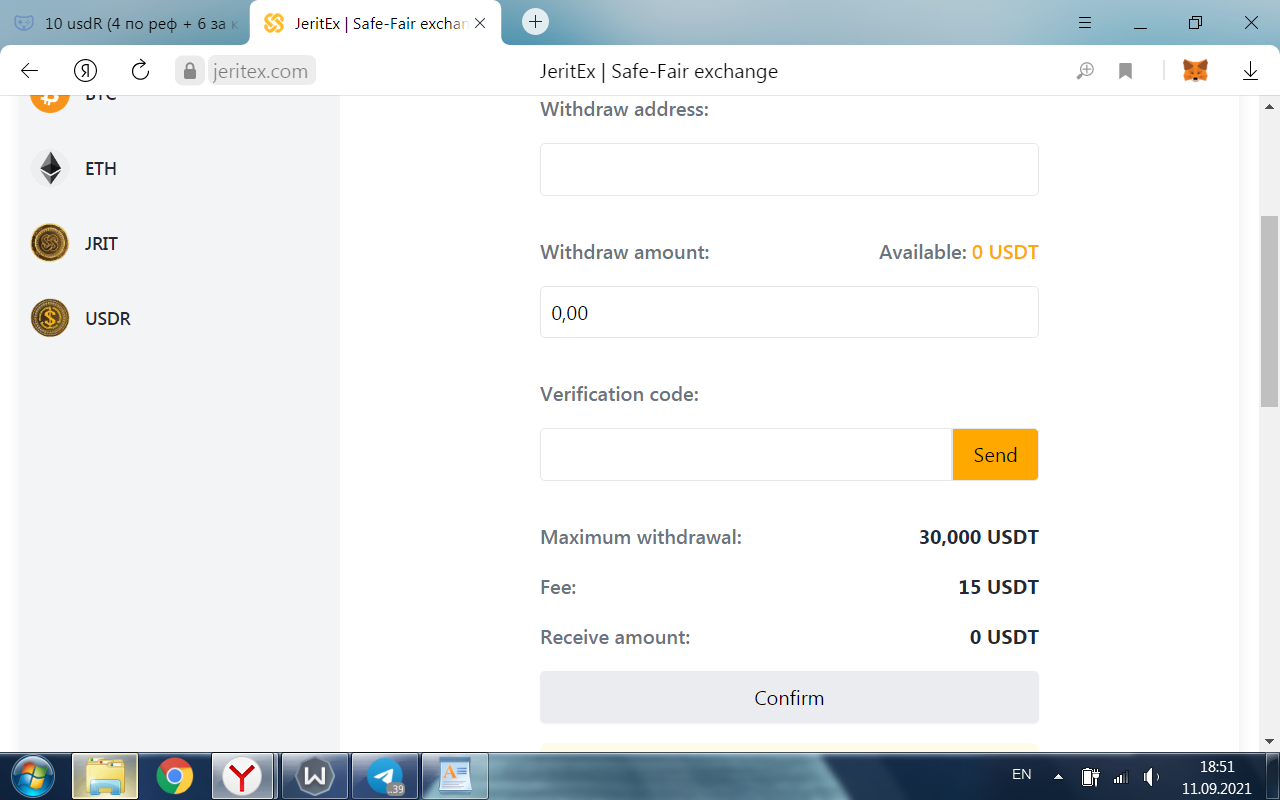Click the page vertical scrollbar thumb
This screenshot has width=1280, height=800.
click(1269, 311)
